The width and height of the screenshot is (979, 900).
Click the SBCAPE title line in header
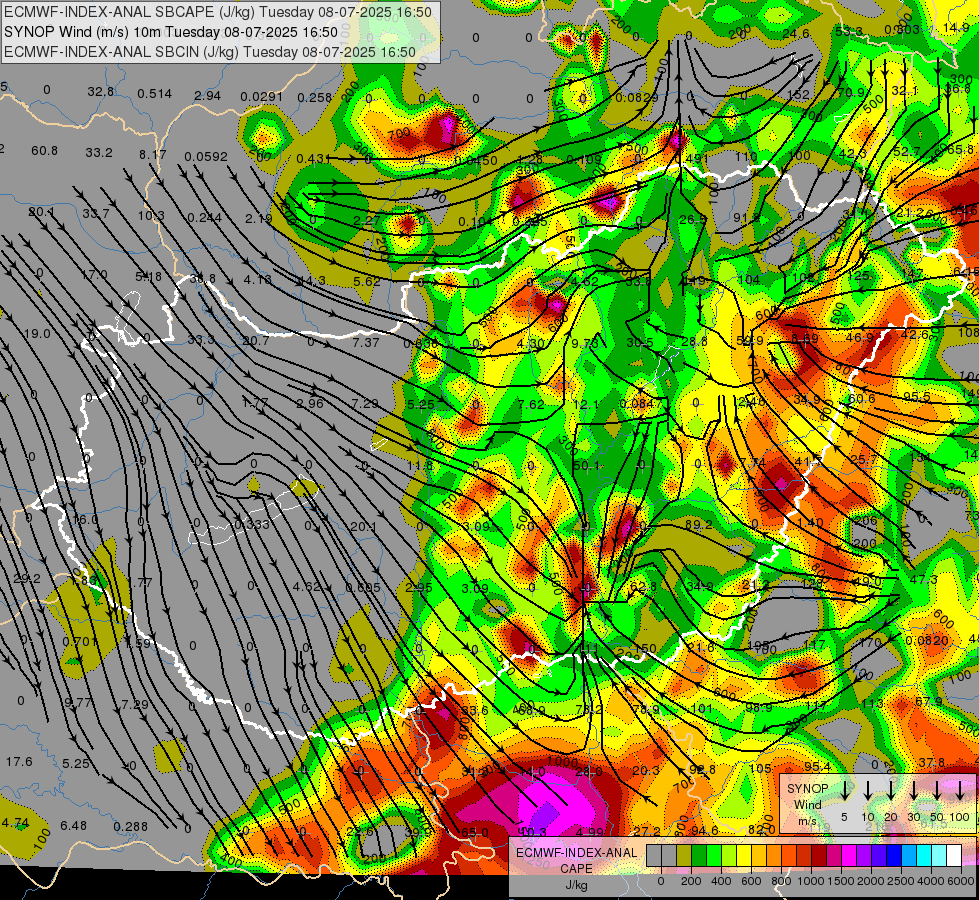pyautogui.click(x=218, y=12)
